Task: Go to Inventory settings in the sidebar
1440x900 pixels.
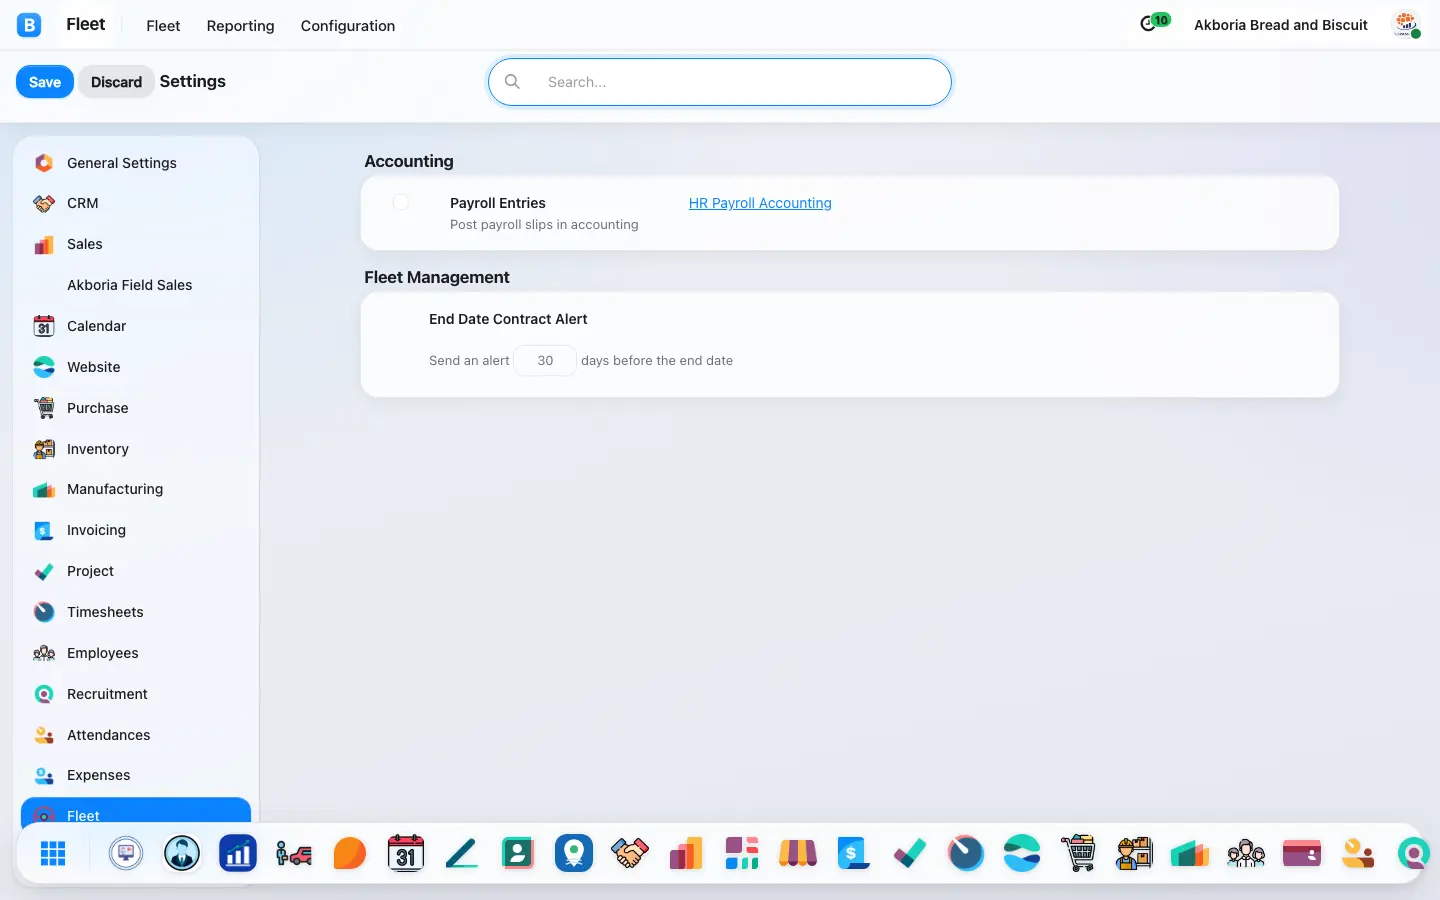Action: [136, 450]
